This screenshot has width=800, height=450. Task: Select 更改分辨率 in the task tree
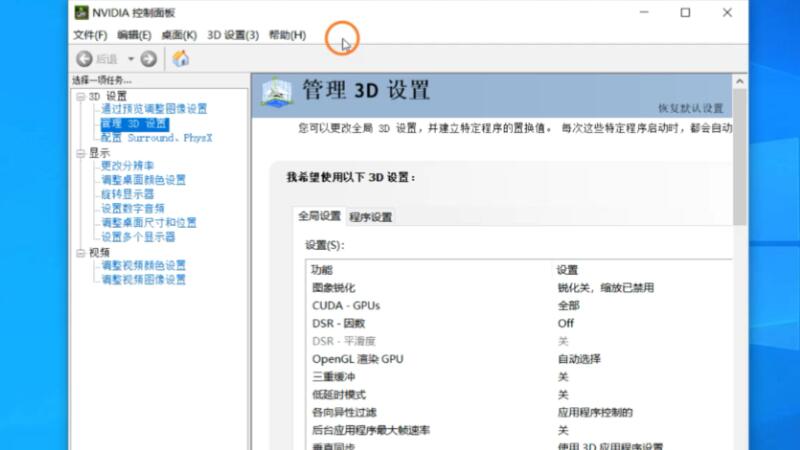click(127, 166)
